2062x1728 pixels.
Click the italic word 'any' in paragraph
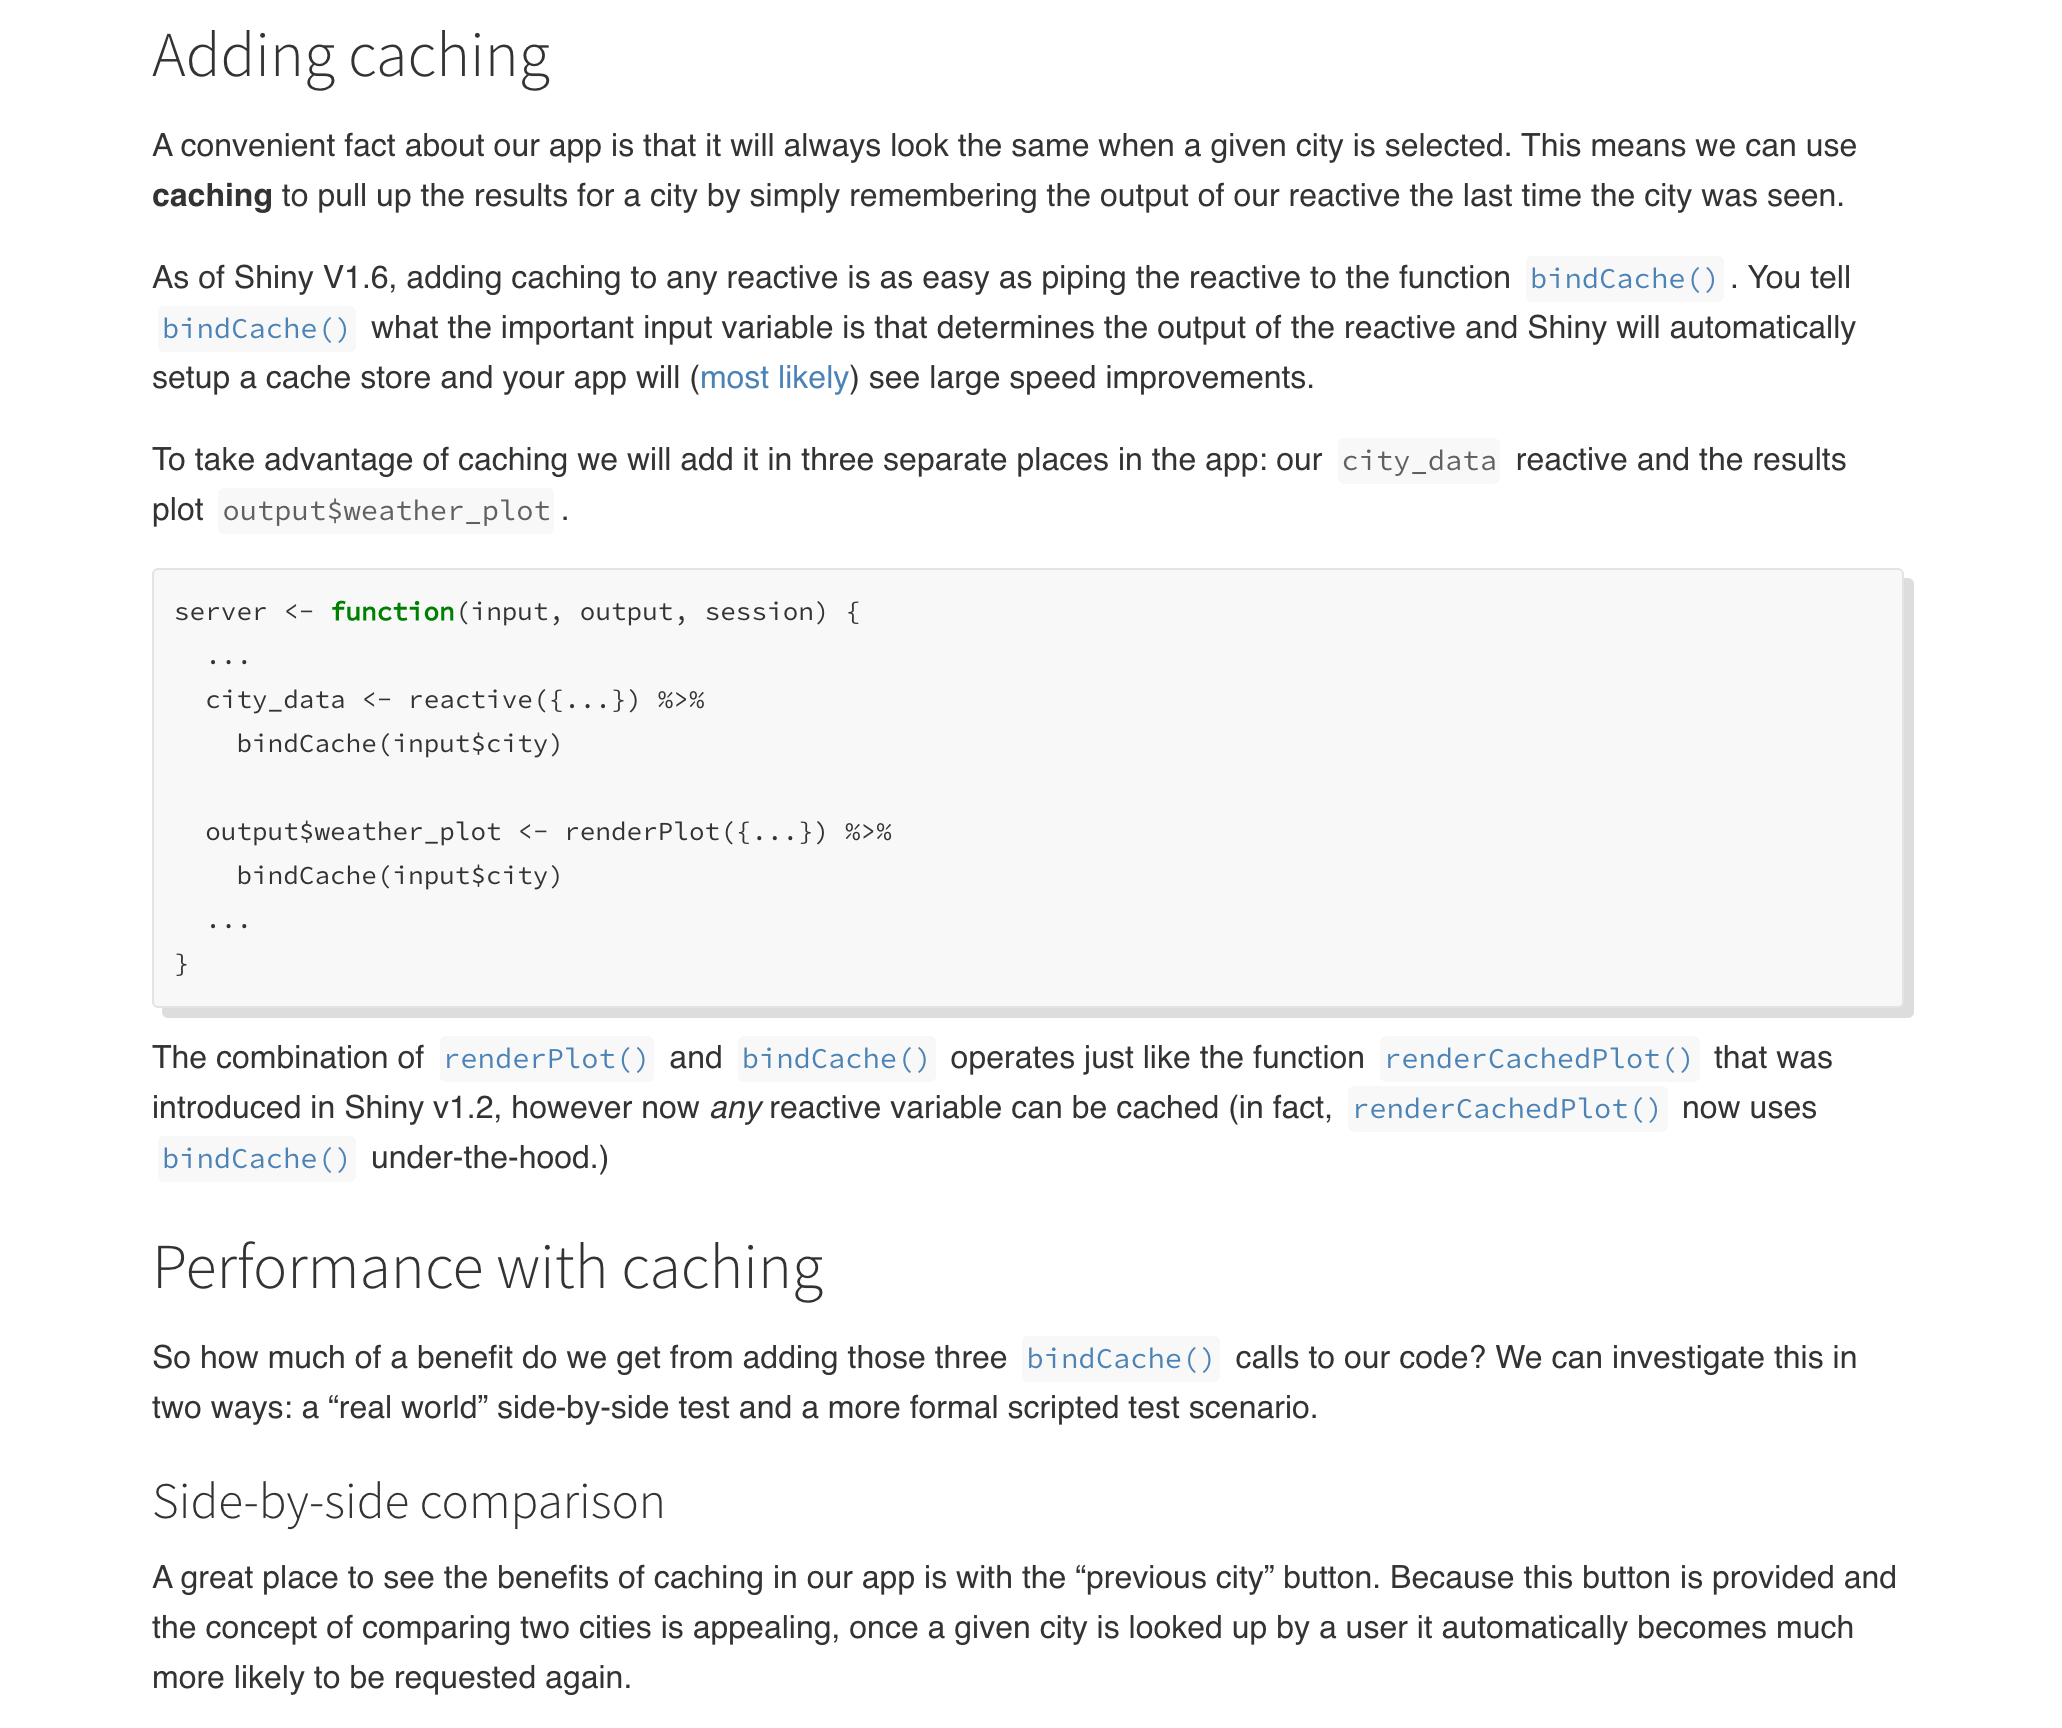click(736, 1109)
